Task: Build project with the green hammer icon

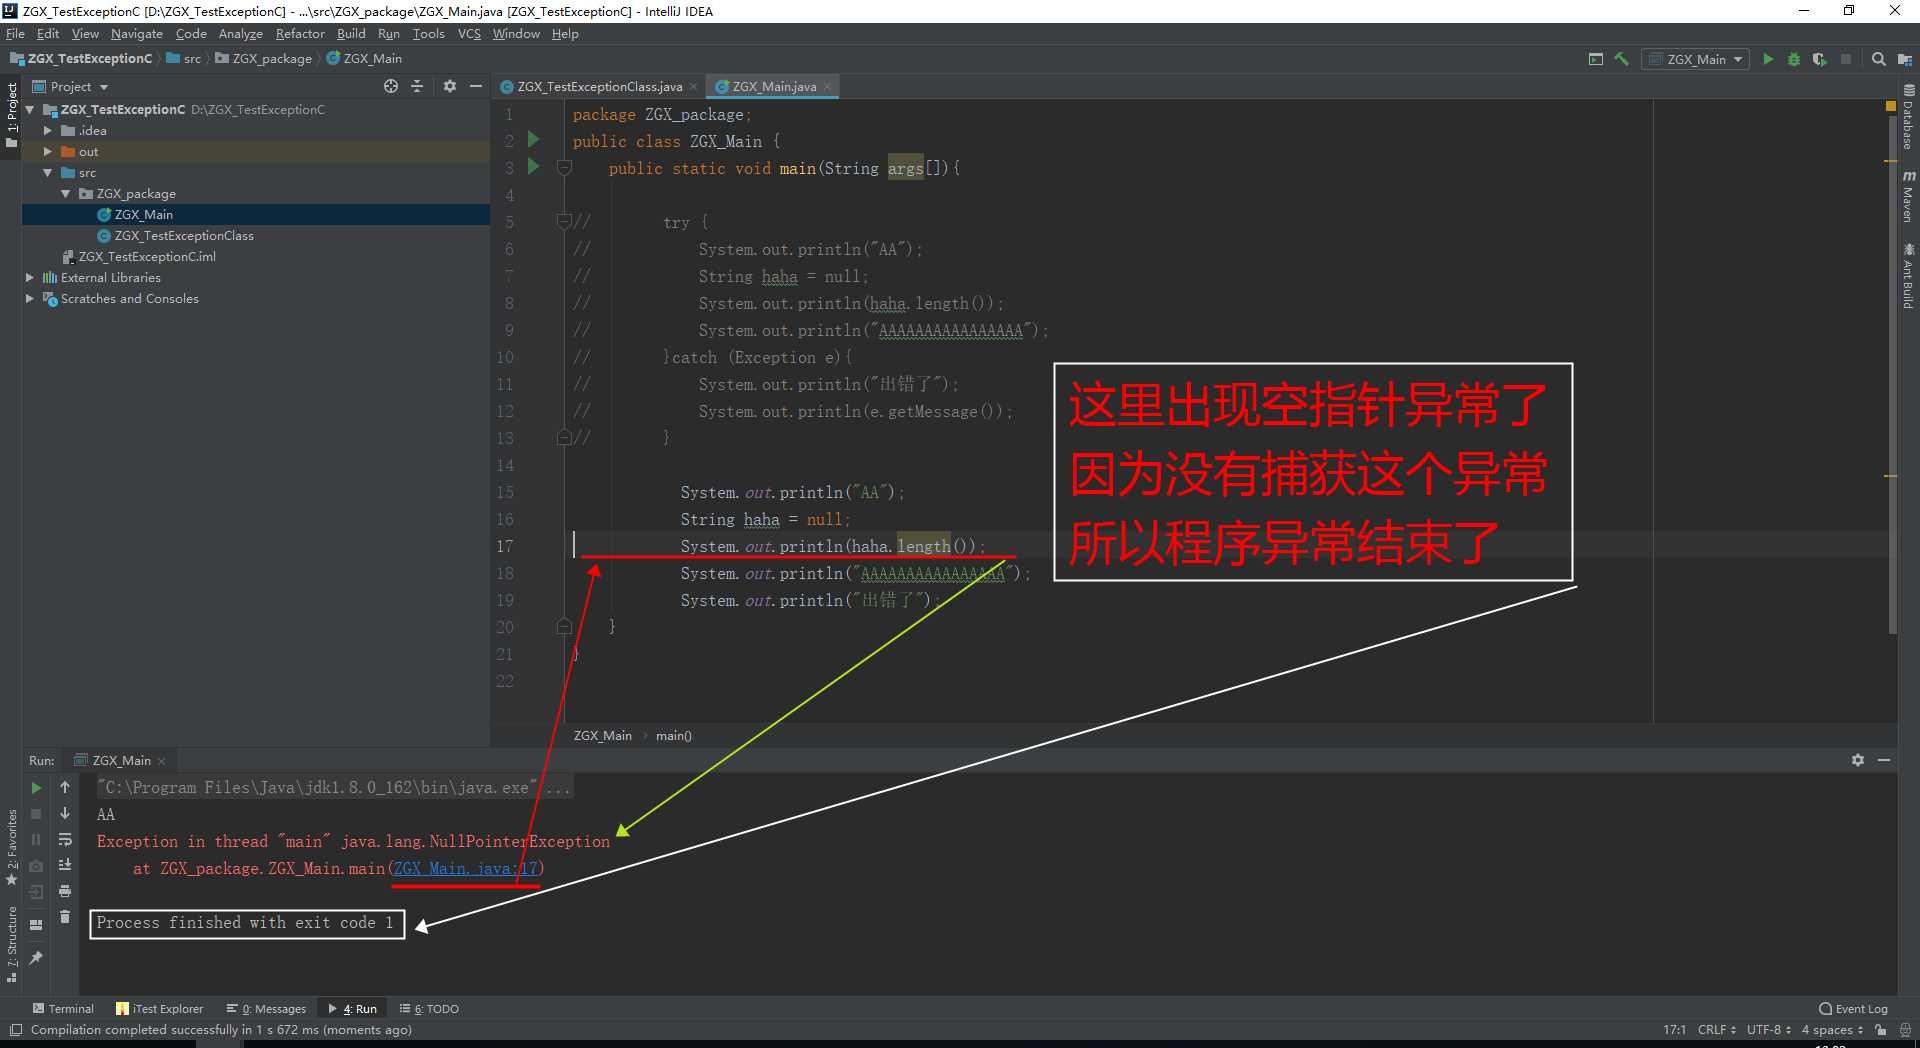Action: (1622, 59)
